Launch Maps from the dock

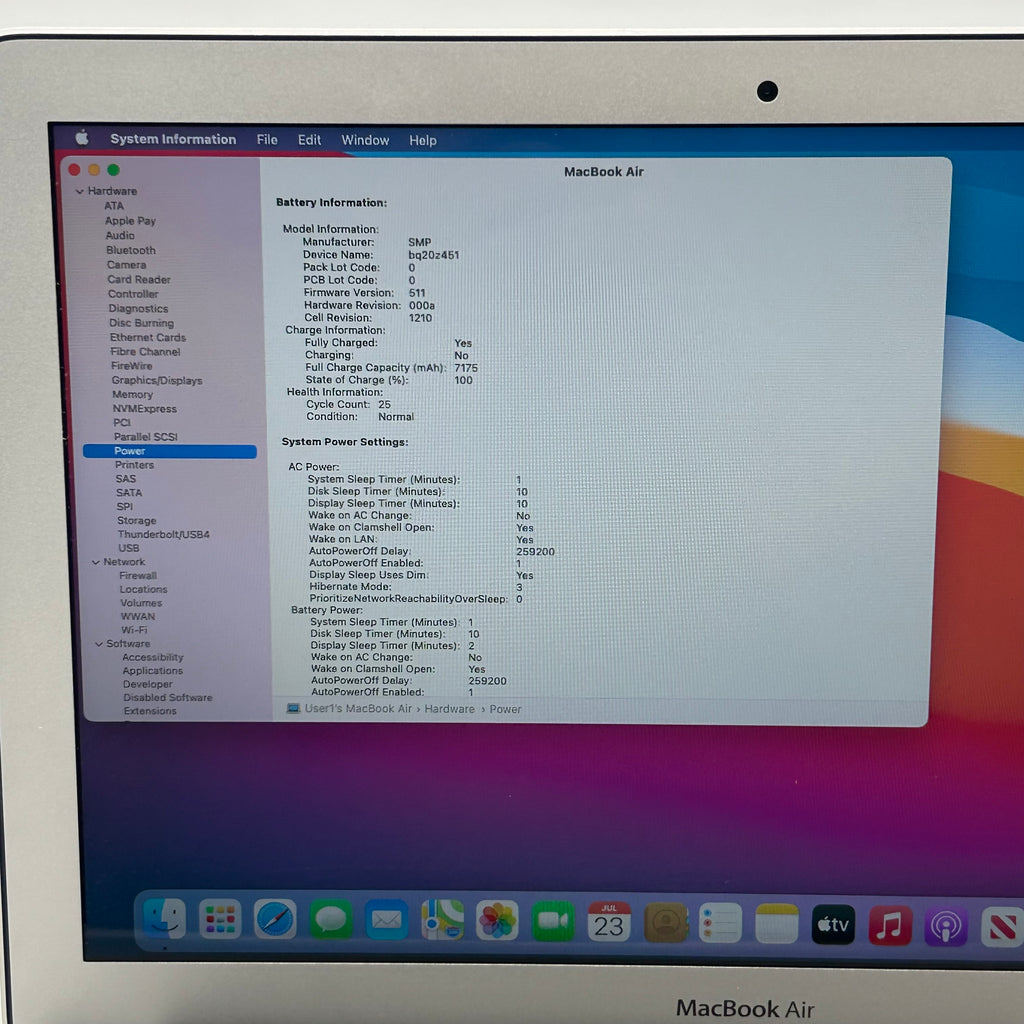pos(442,920)
